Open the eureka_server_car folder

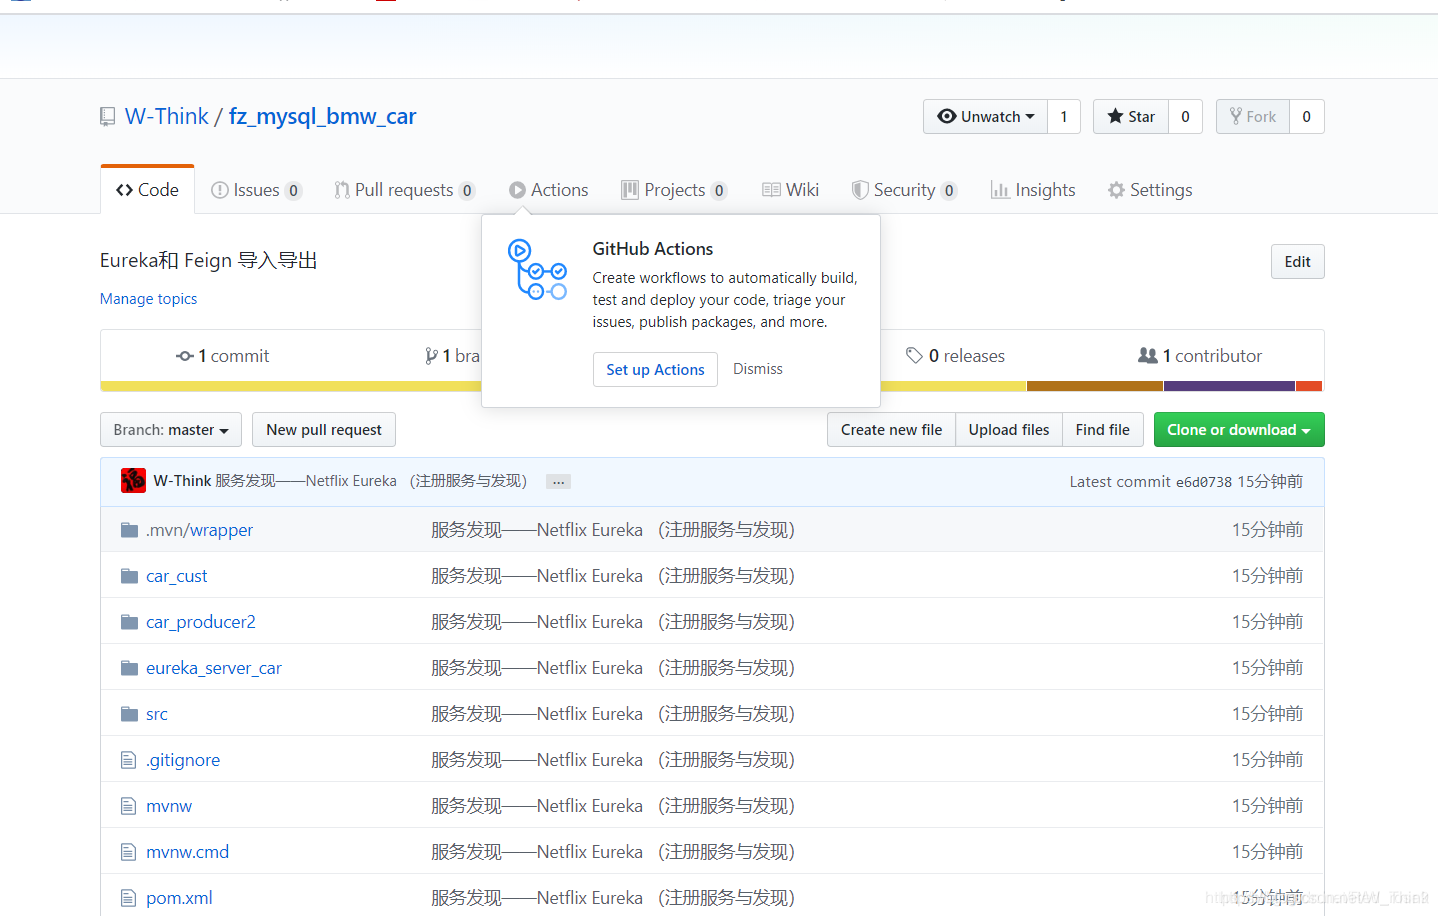click(214, 668)
